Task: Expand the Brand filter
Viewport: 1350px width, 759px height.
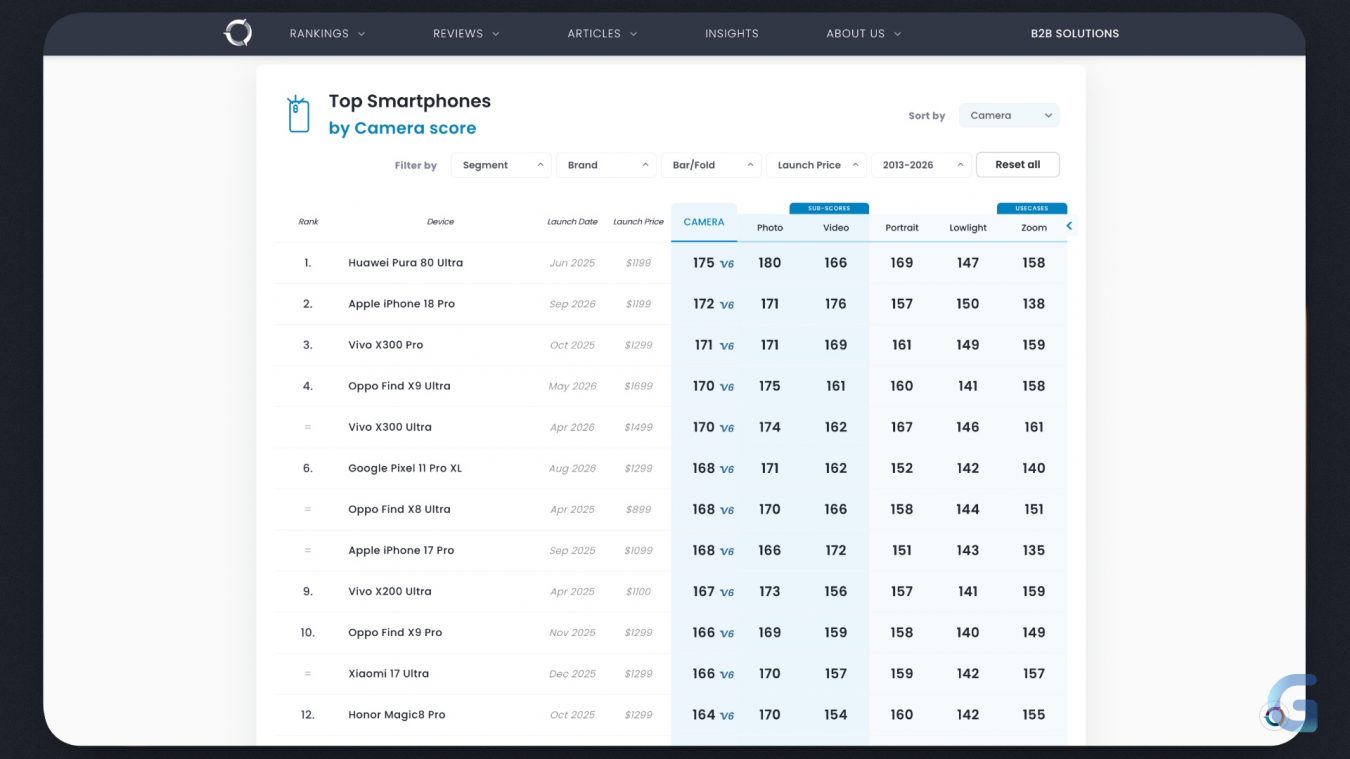Action: tap(606, 165)
